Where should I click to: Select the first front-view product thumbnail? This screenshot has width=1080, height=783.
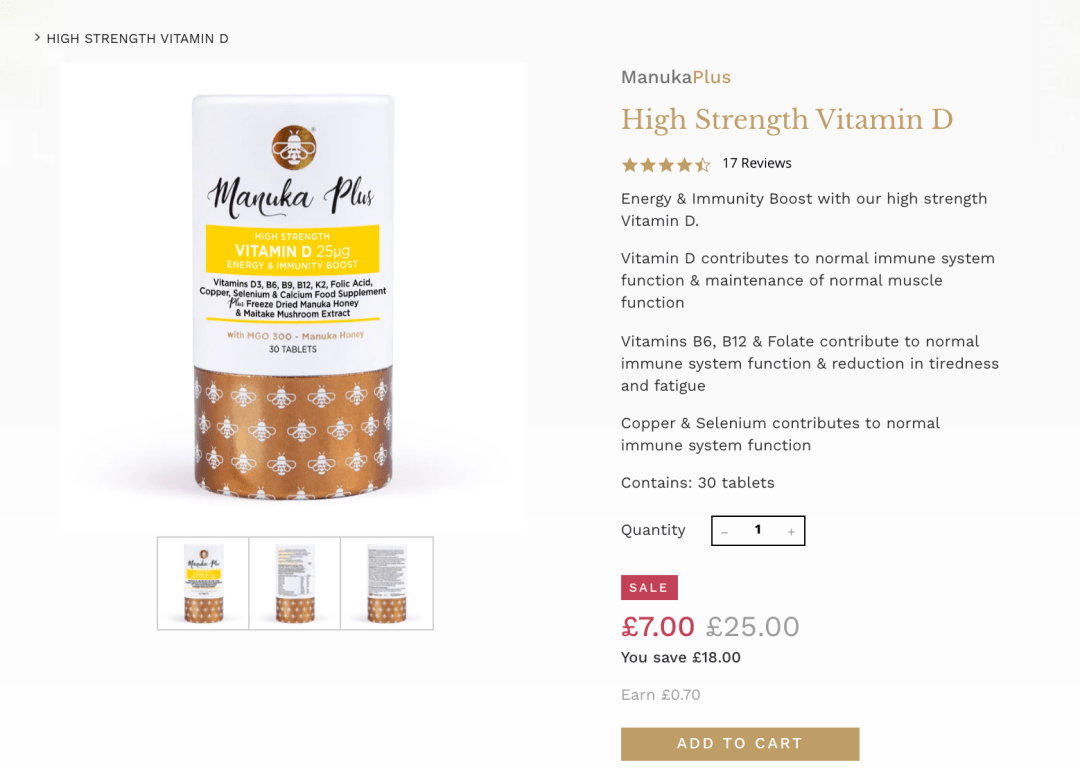[203, 584]
